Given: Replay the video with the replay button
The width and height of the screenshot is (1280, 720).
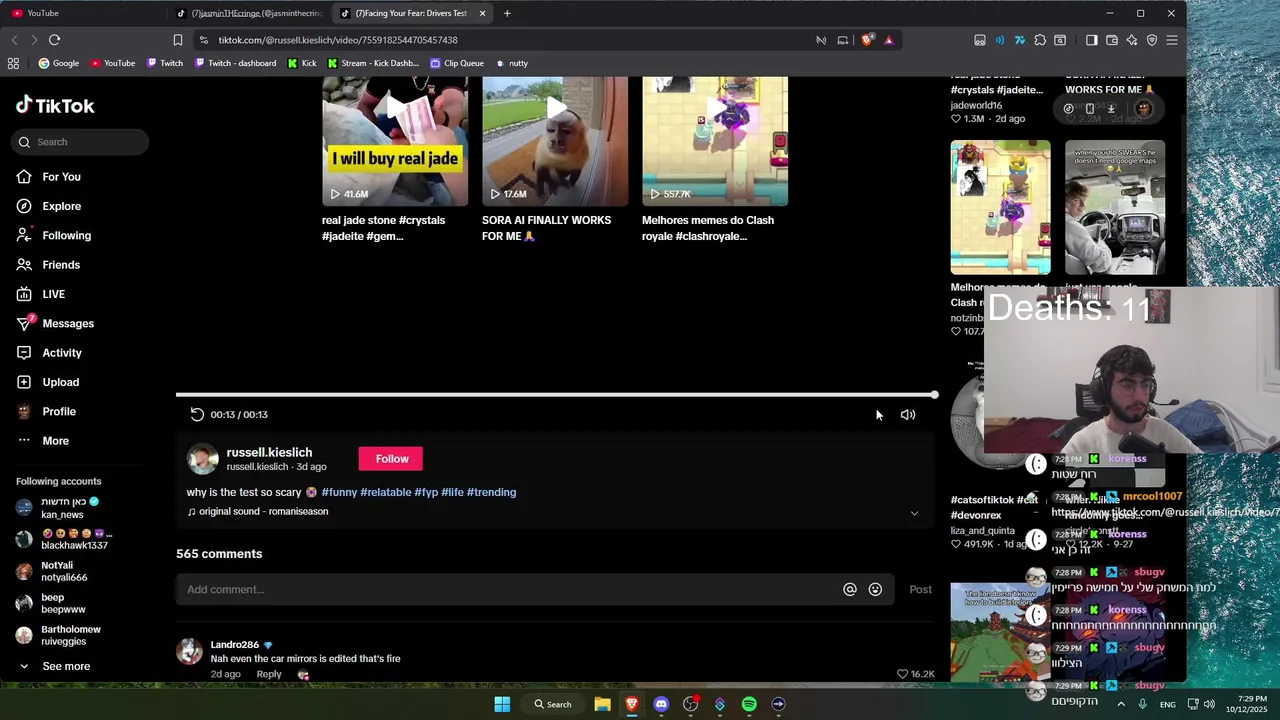Looking at the screenshot, I should tap(197, 414).
